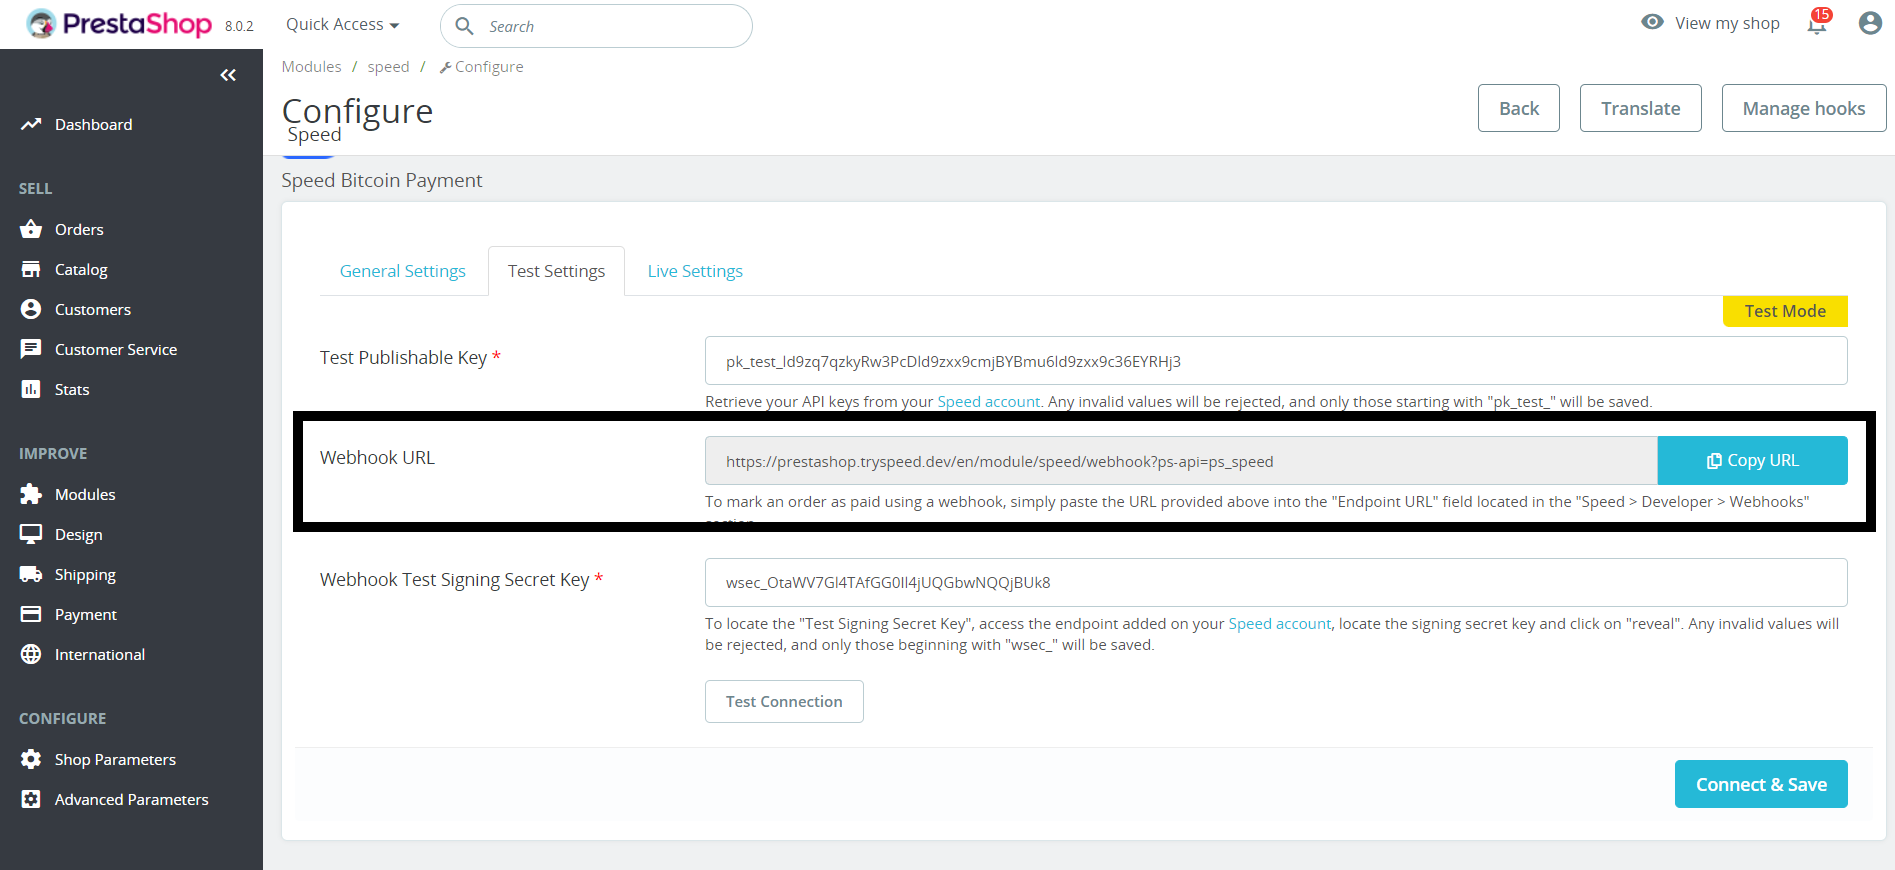Open notifications bell icon
The height and width of the screenshot is (870, 1895).
tap(1817, 23)
